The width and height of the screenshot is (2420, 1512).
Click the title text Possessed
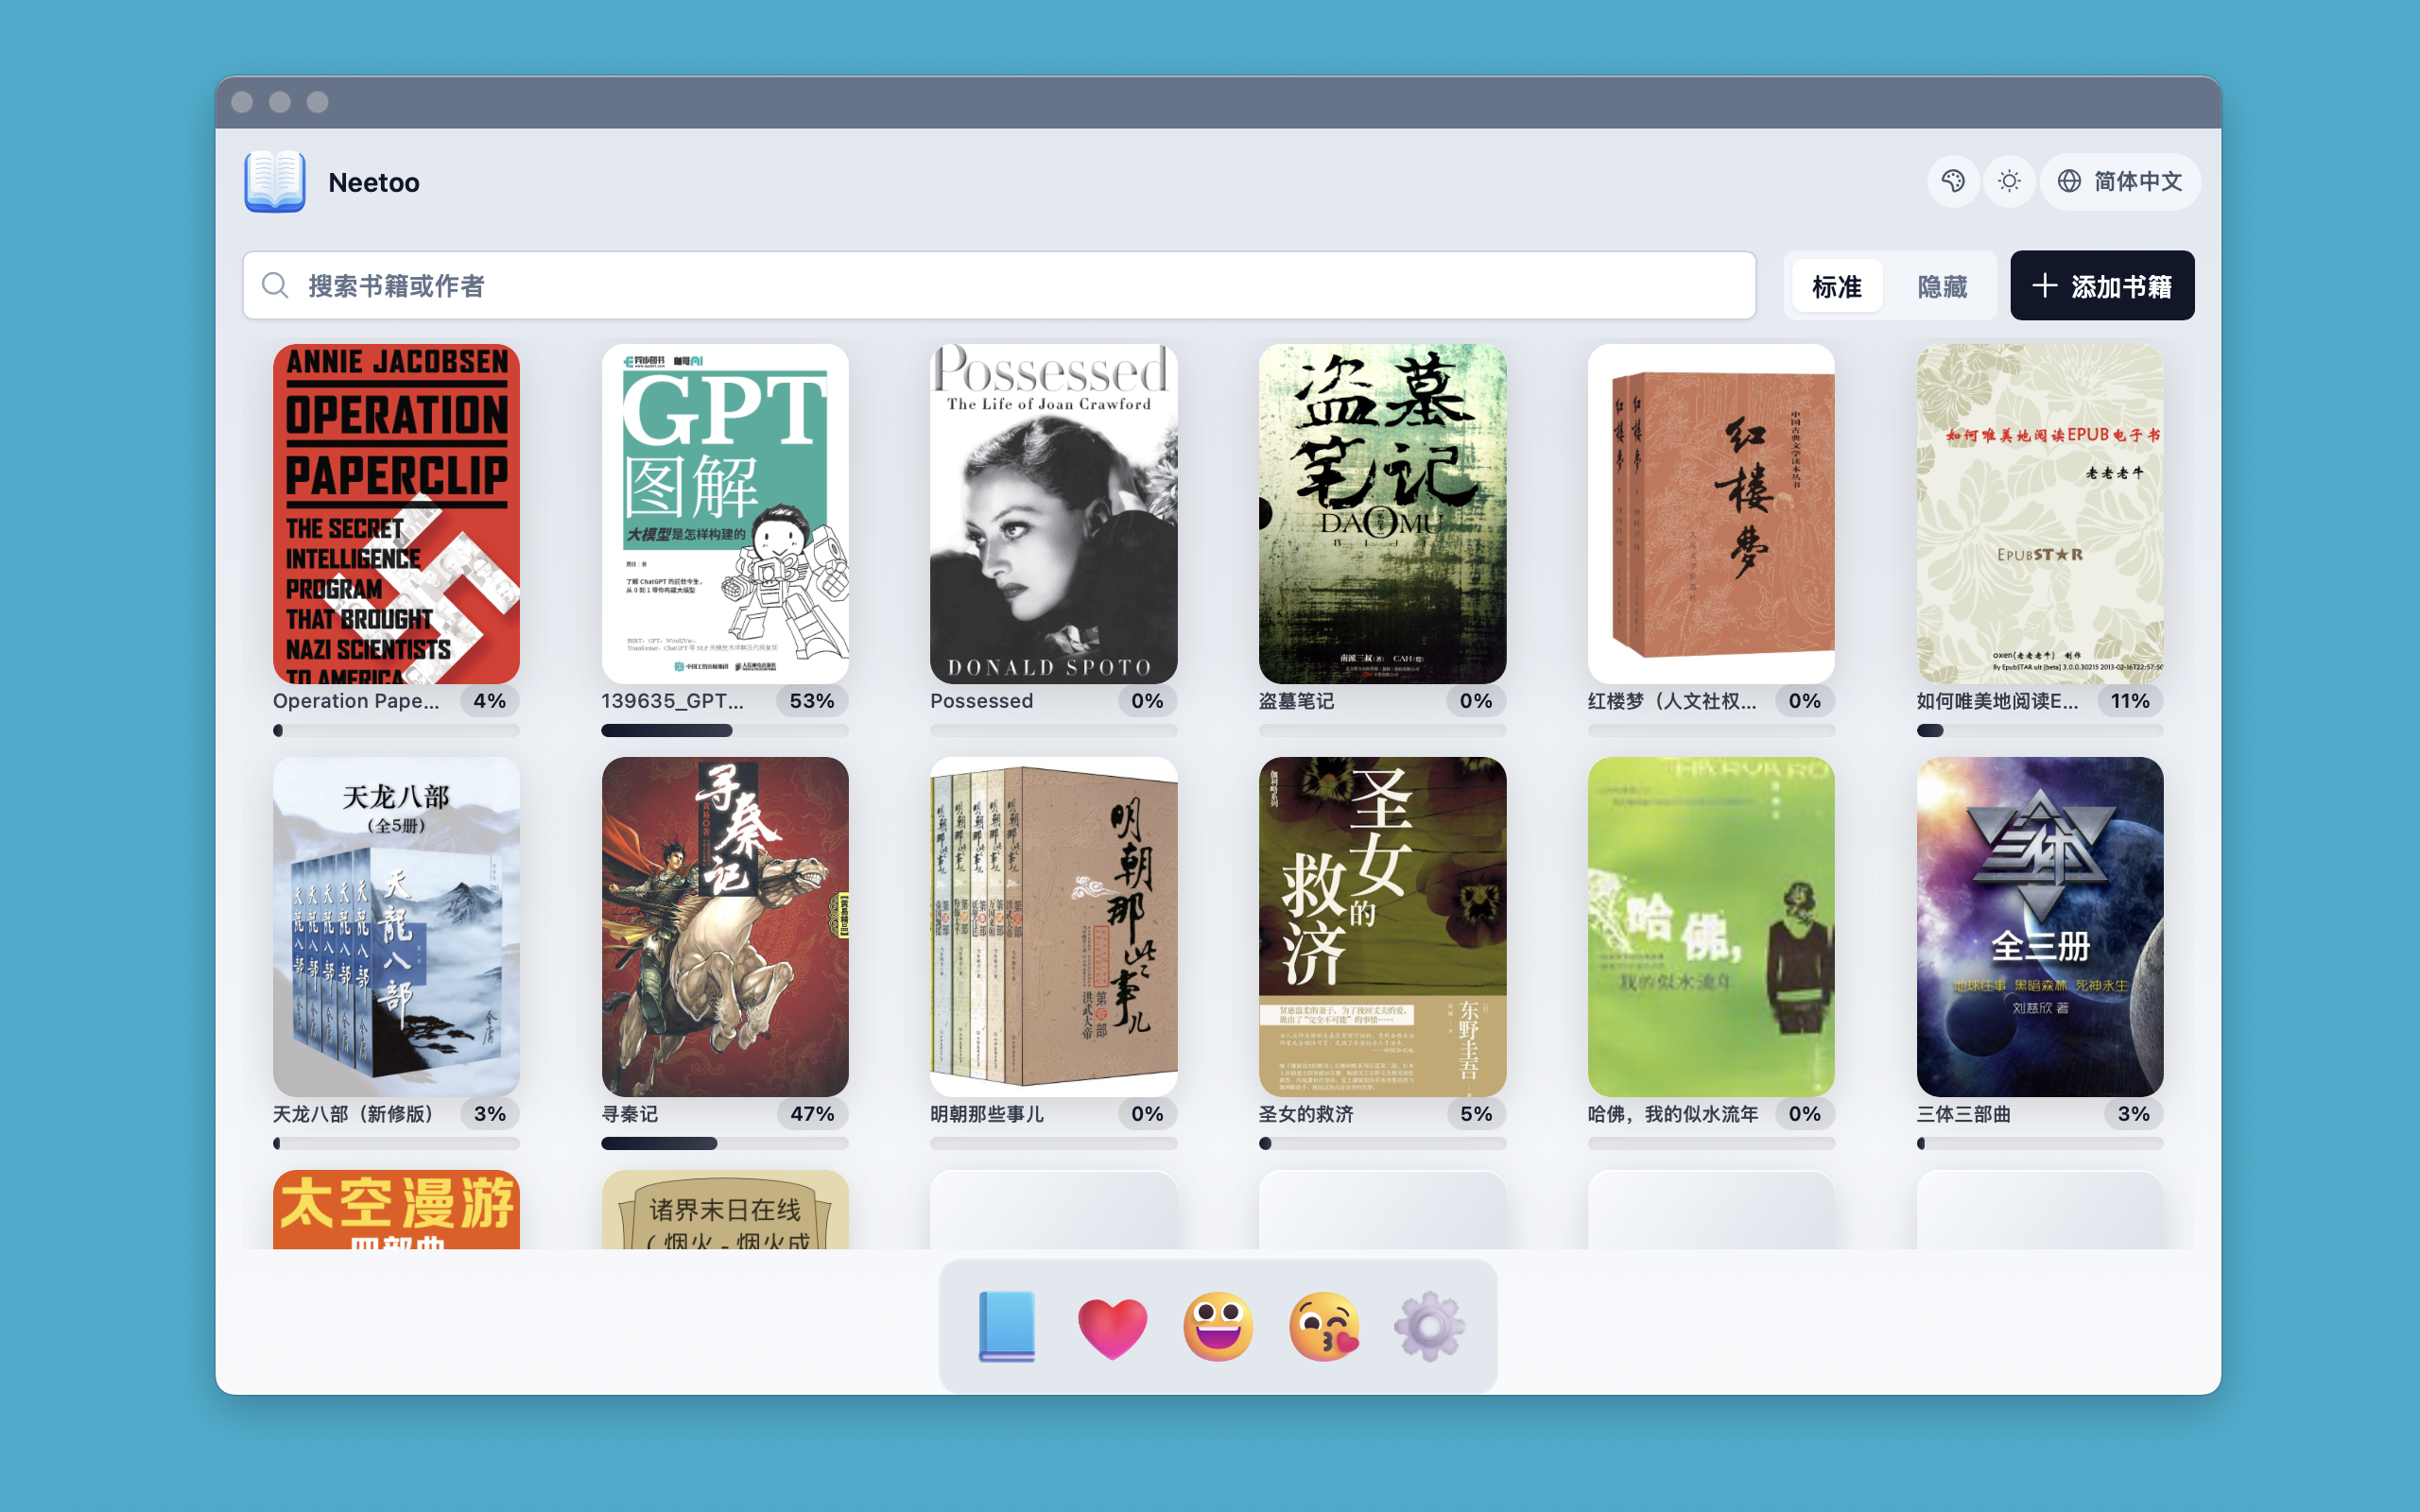982,701
